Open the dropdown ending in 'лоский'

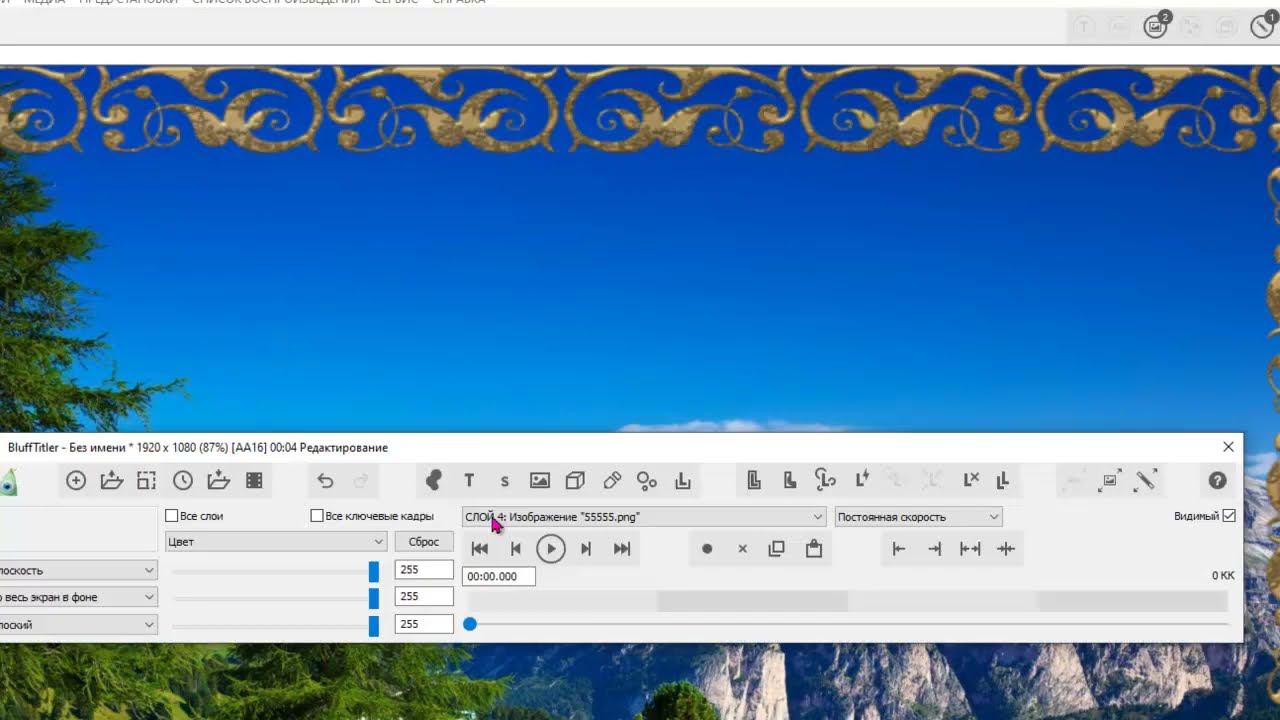tap(78, 625)
